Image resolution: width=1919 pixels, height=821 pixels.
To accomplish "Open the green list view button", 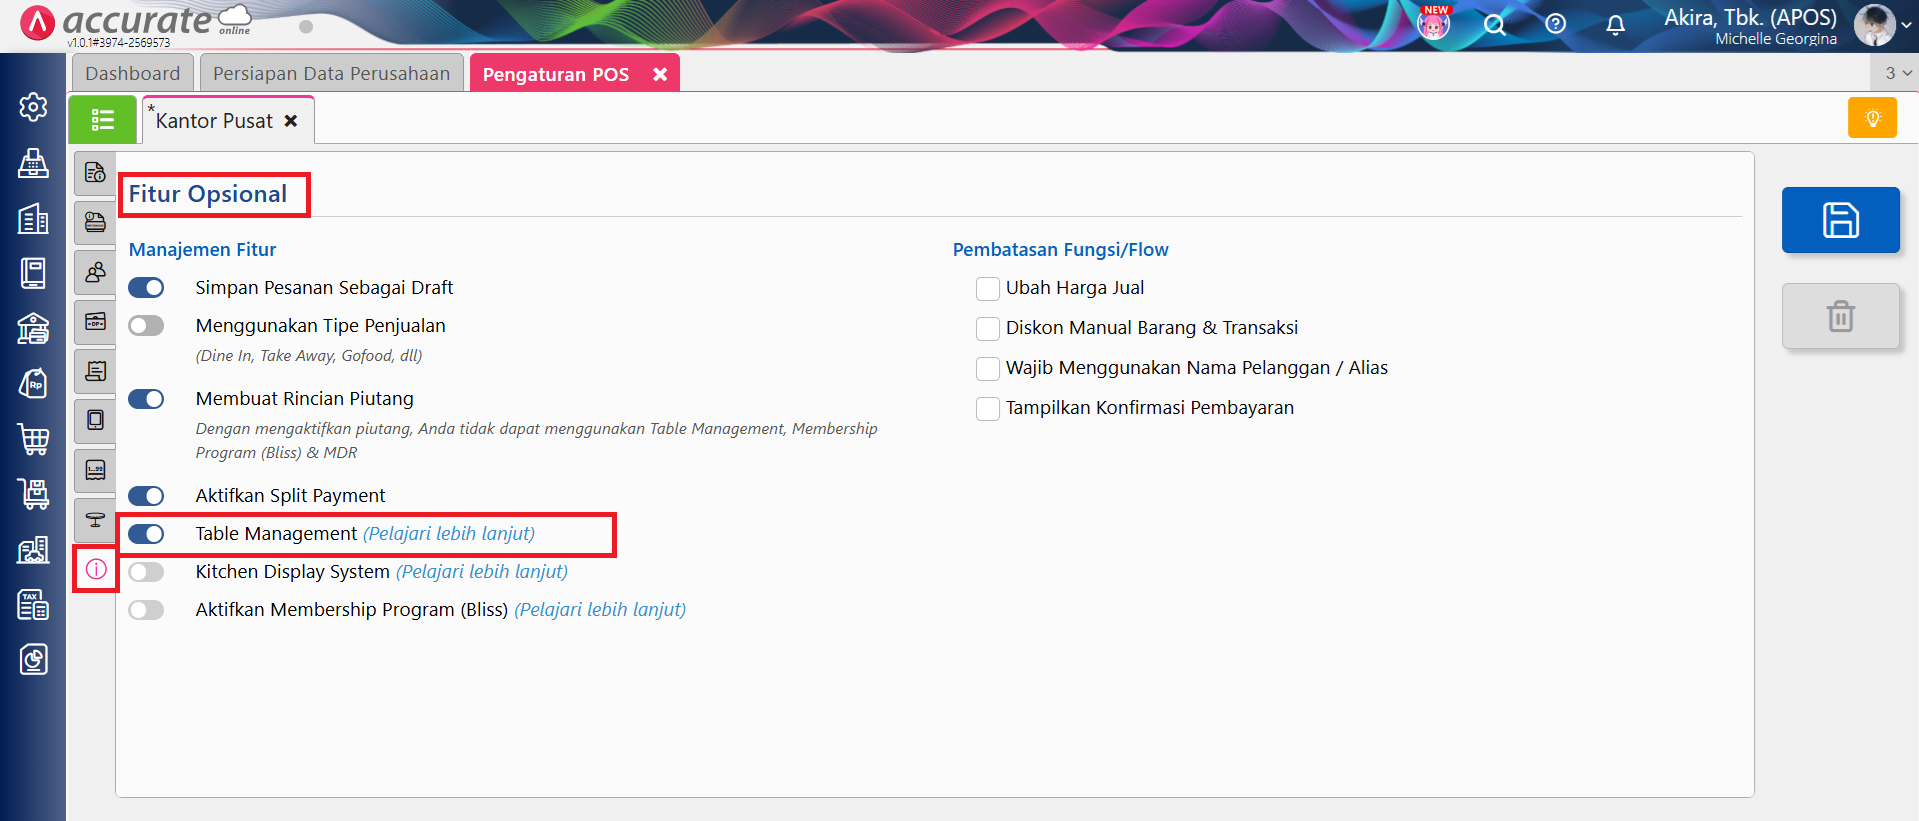I will 102,120.
